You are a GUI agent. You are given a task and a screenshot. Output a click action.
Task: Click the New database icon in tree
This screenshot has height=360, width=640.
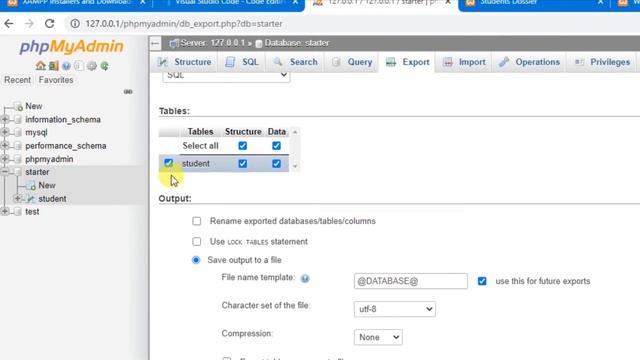[x=18, y=107]
